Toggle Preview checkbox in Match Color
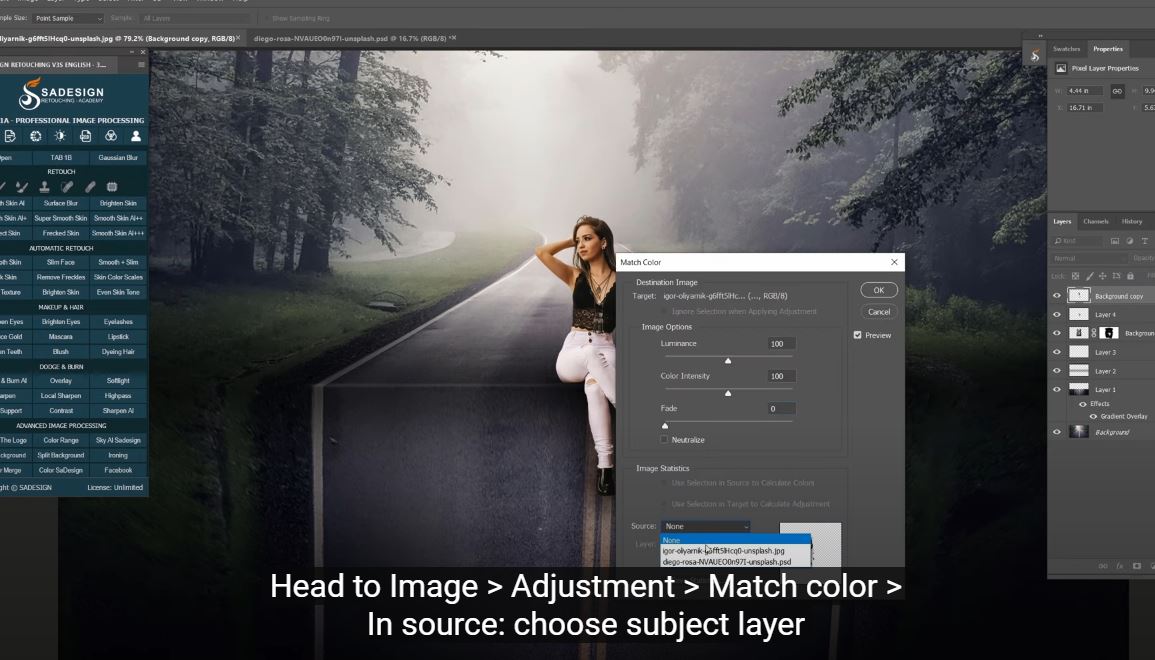The image size is (1155, 660). (857, 335)
